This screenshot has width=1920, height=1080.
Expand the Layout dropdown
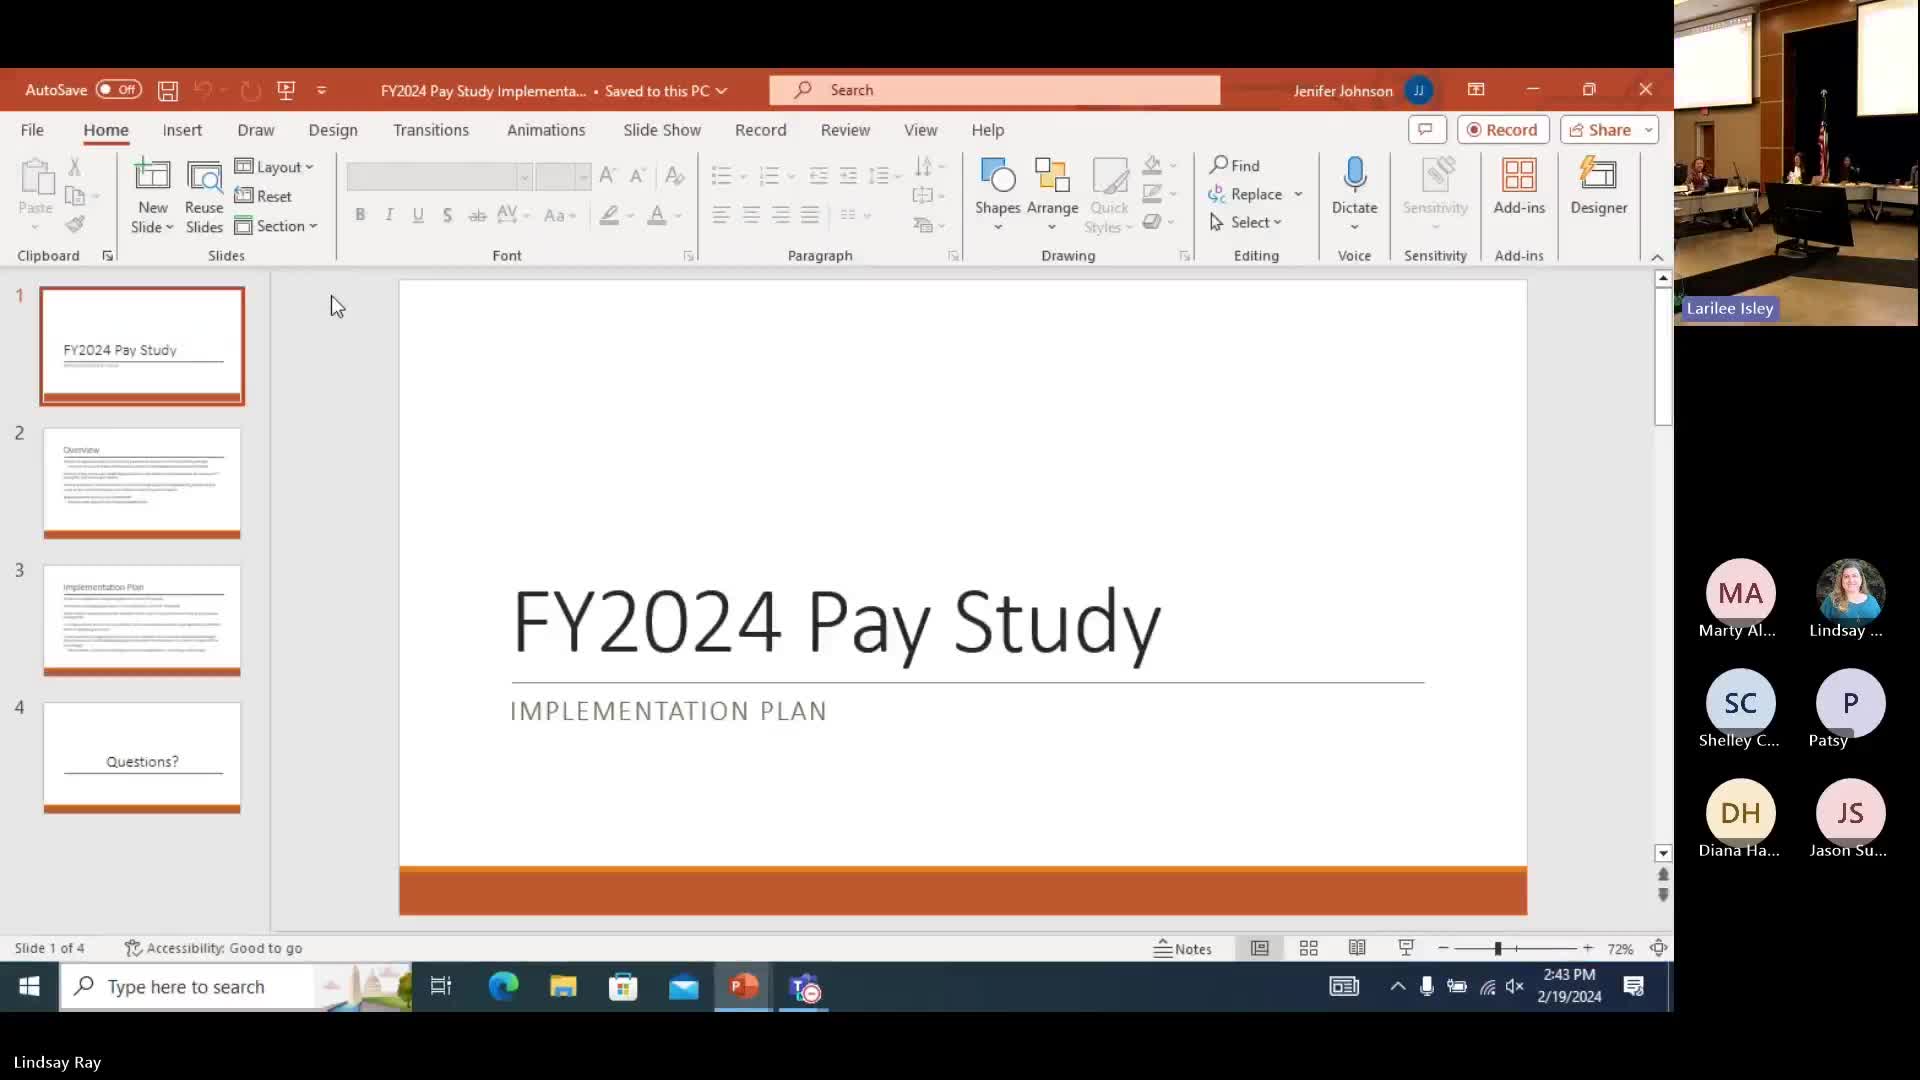(x=275, y=167)
